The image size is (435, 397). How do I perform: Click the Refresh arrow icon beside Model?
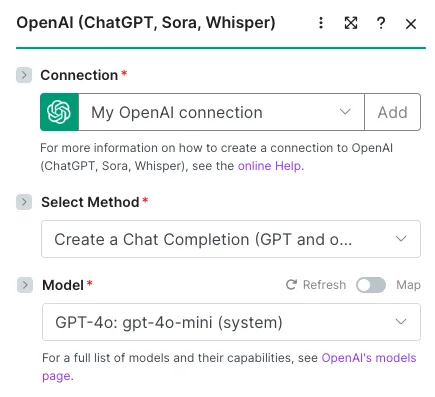coord(291,285)
